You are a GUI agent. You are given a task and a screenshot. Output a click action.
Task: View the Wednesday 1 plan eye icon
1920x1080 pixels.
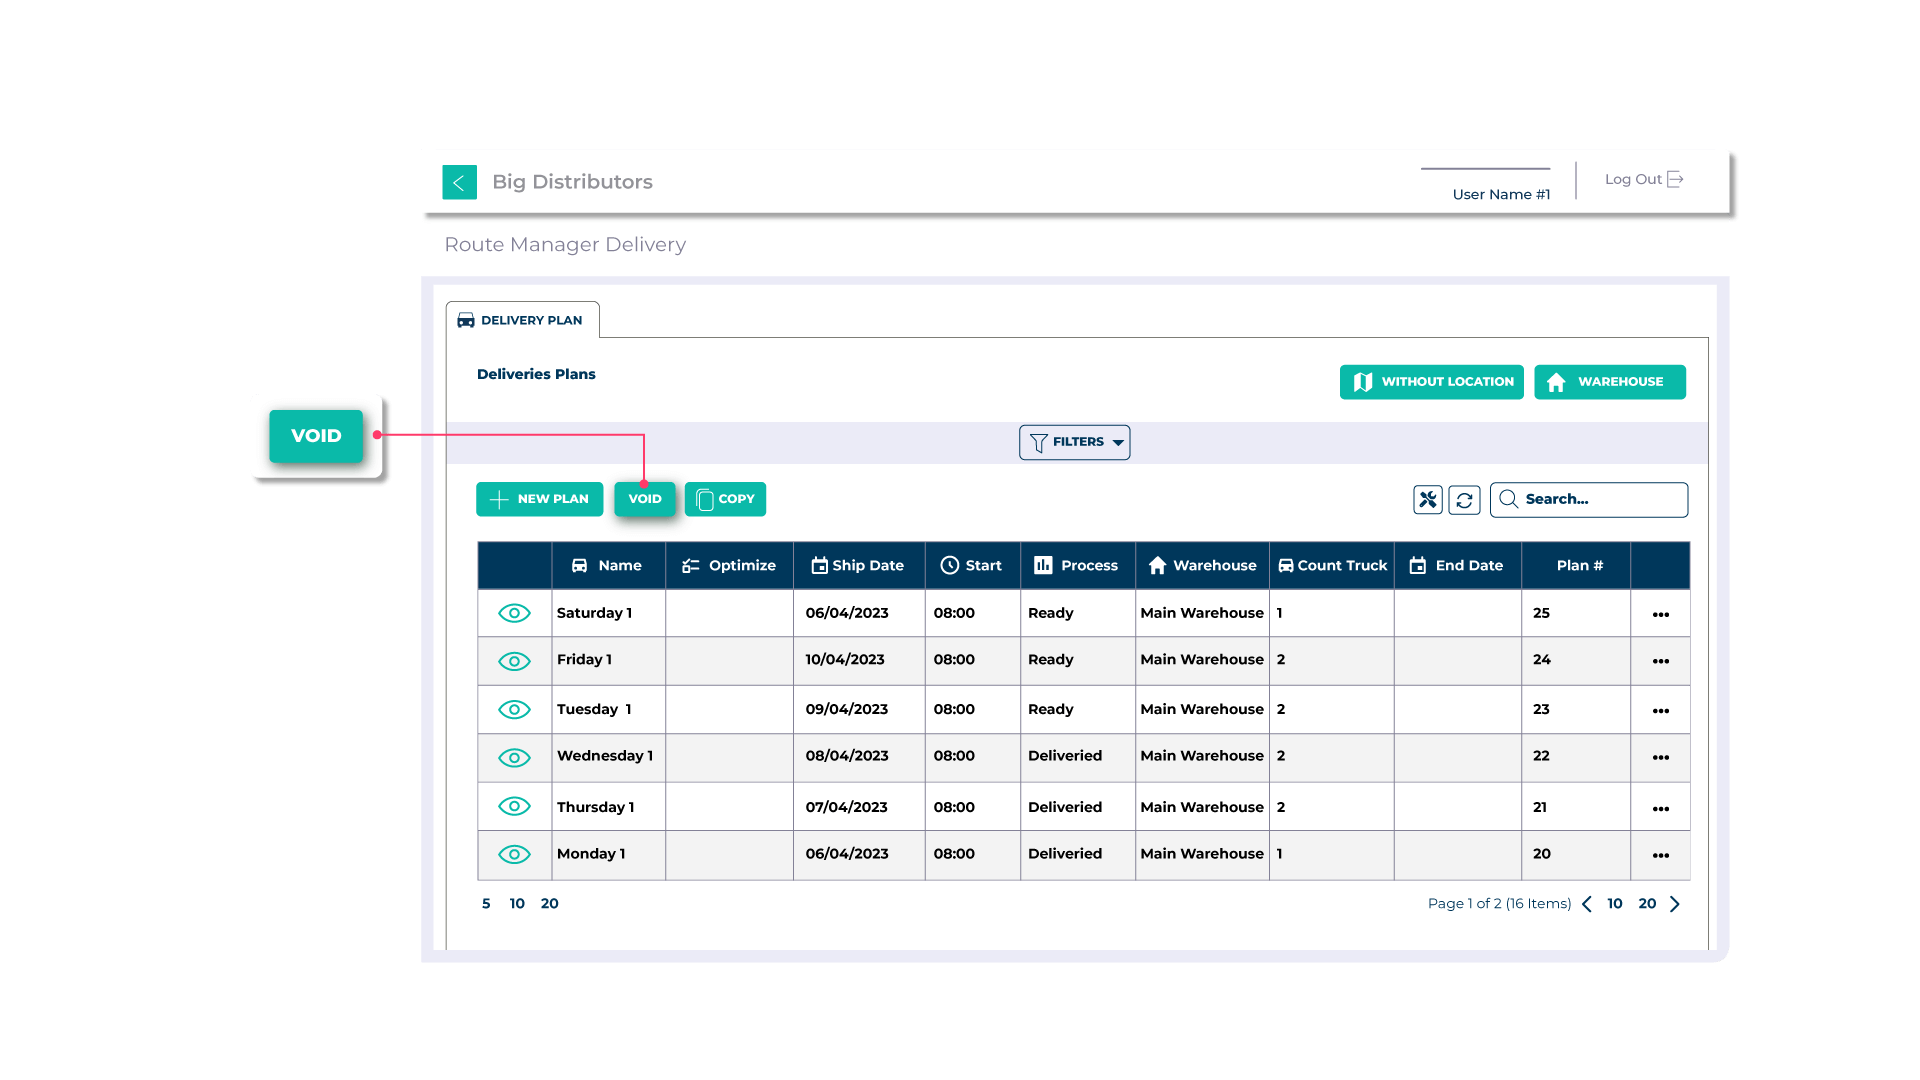[514, 757]
